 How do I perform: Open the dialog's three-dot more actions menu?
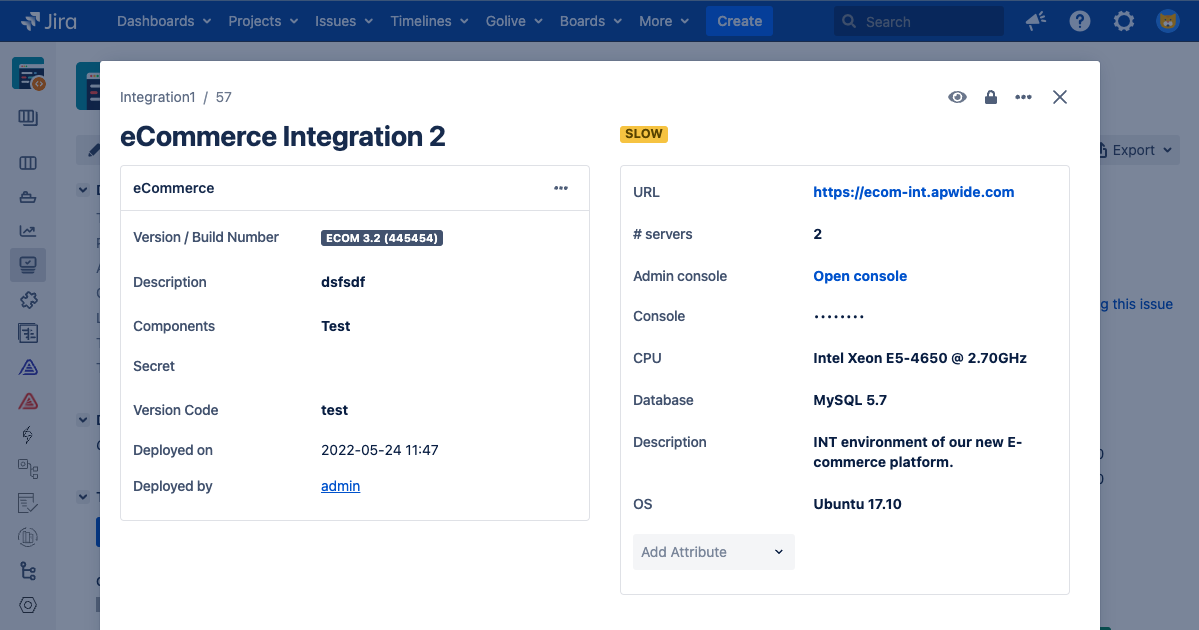(1023, 97)
